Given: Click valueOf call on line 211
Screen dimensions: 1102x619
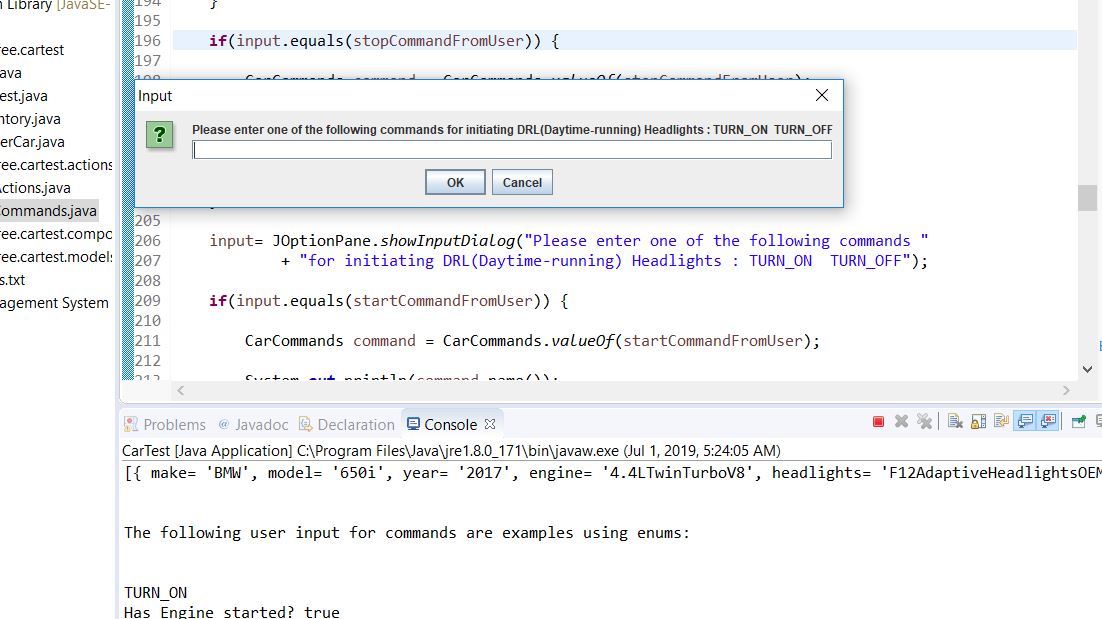Looking at the screenshot, I should click(583, 341).
